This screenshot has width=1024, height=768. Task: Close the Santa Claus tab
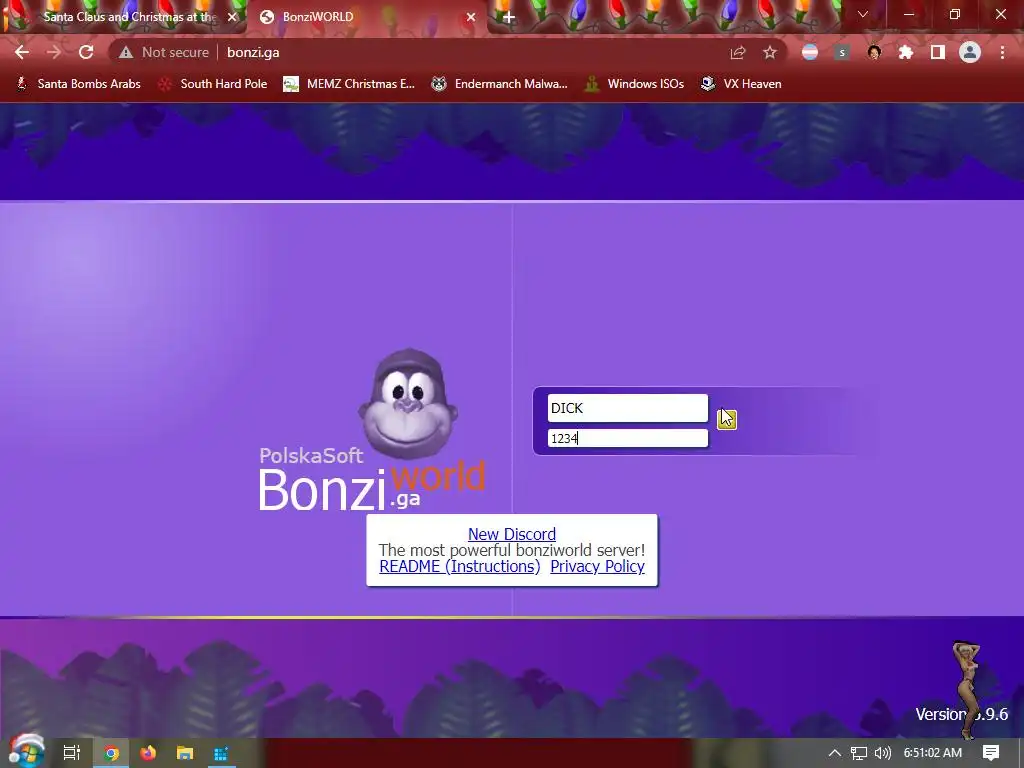click(x=232, y=17)
